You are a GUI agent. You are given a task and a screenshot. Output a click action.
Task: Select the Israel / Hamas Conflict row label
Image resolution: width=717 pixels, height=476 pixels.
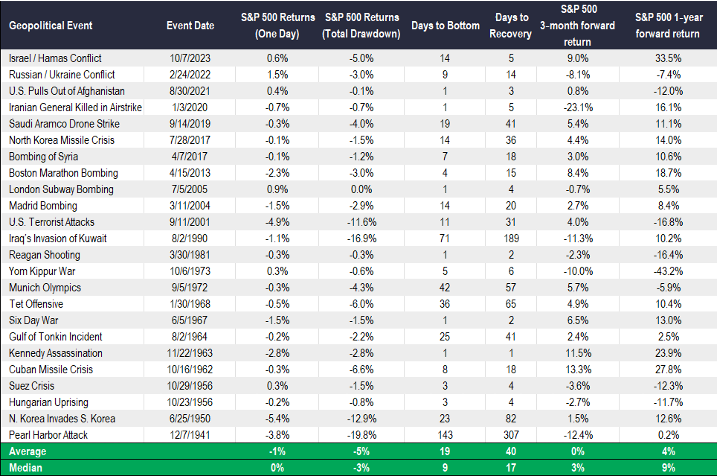[52, 60]
